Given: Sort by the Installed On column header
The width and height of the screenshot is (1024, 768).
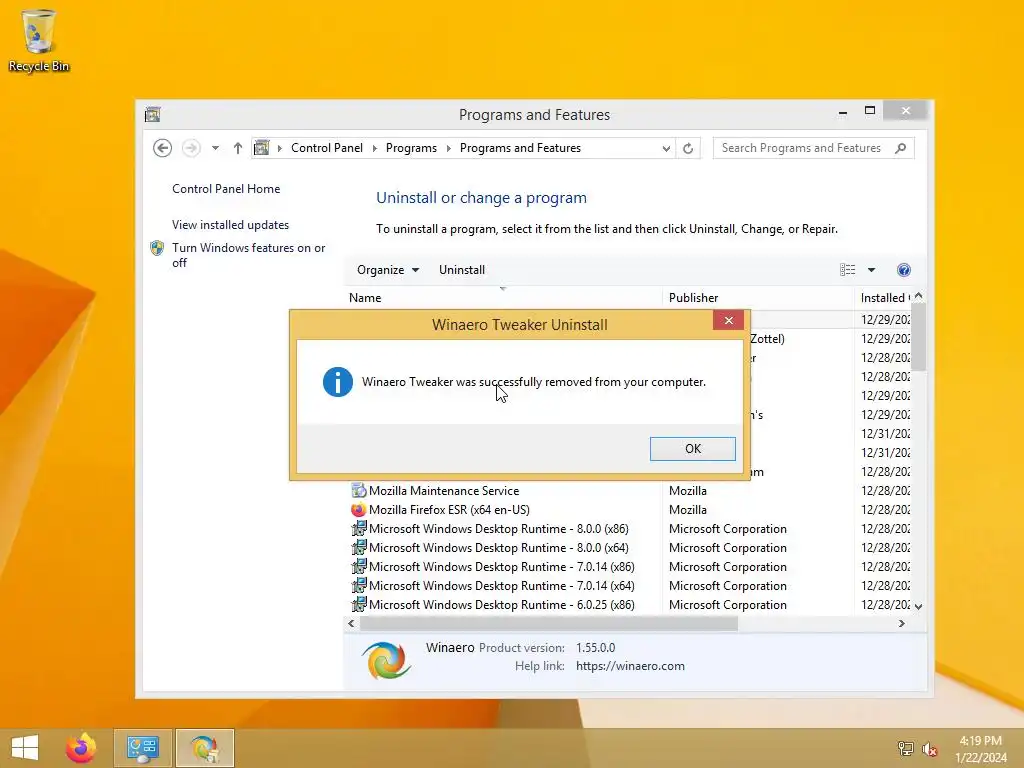Looking at the screenshot, I should click(884, 297).
